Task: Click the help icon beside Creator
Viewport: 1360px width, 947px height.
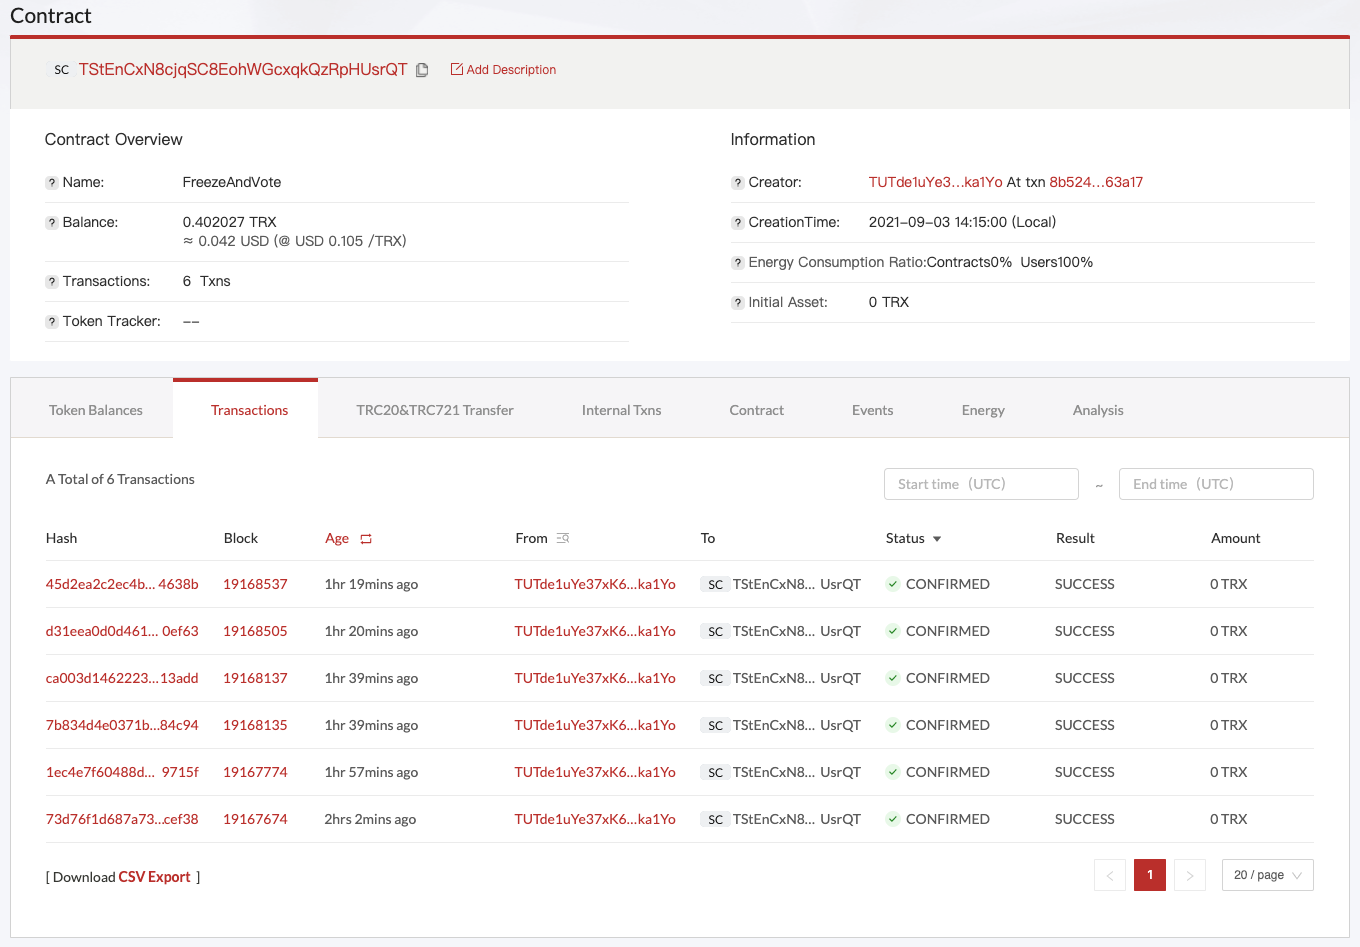Action: [737, 182]
